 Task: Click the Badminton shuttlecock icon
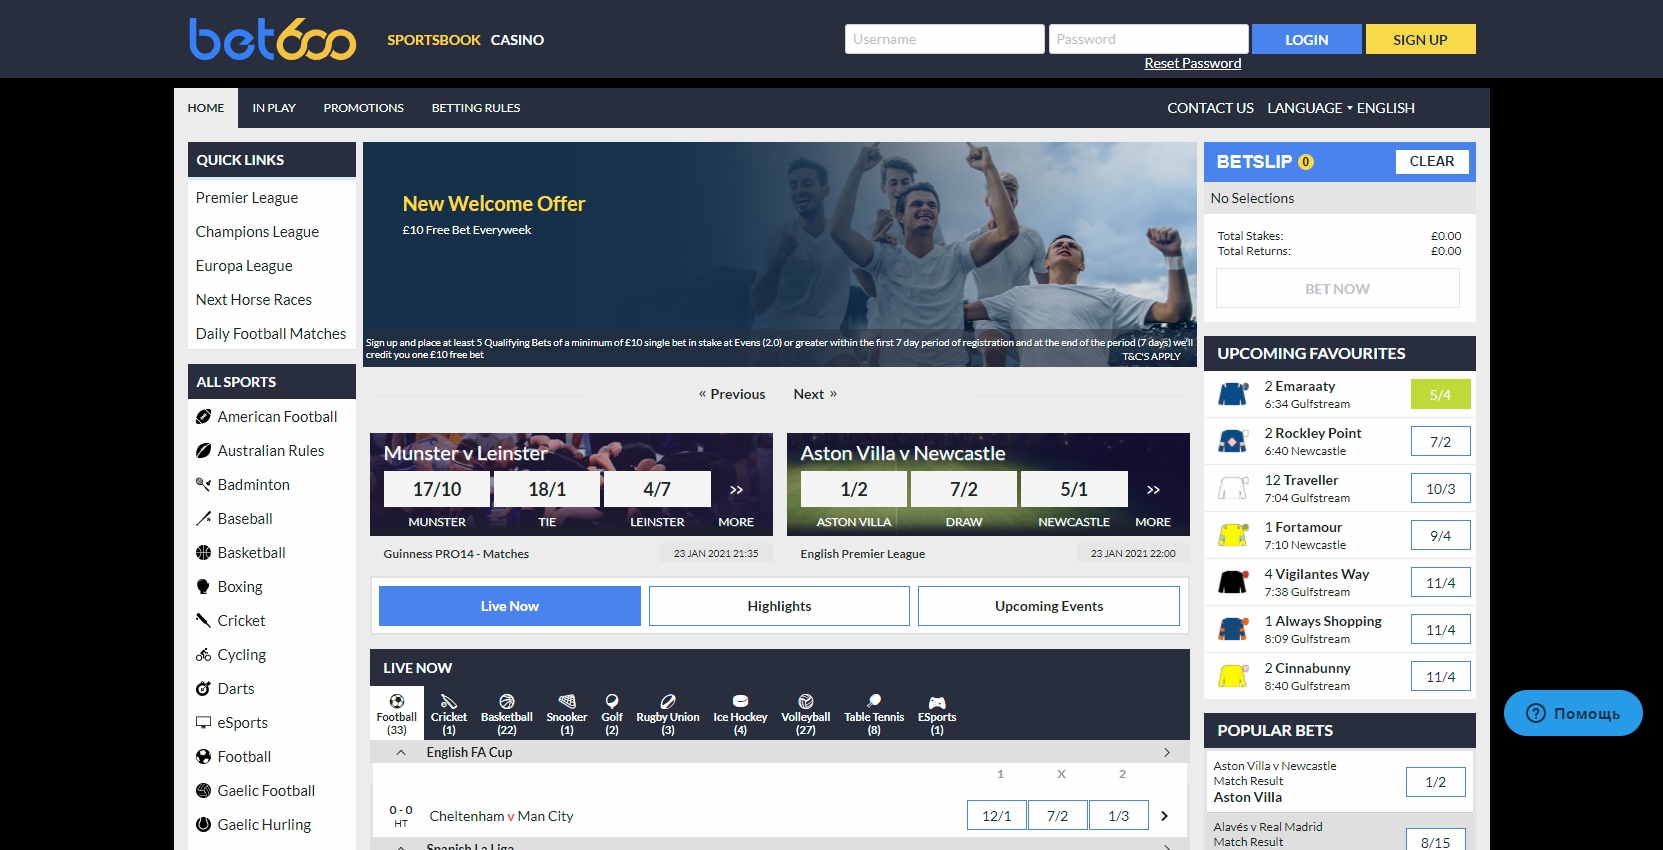point(203,485)
